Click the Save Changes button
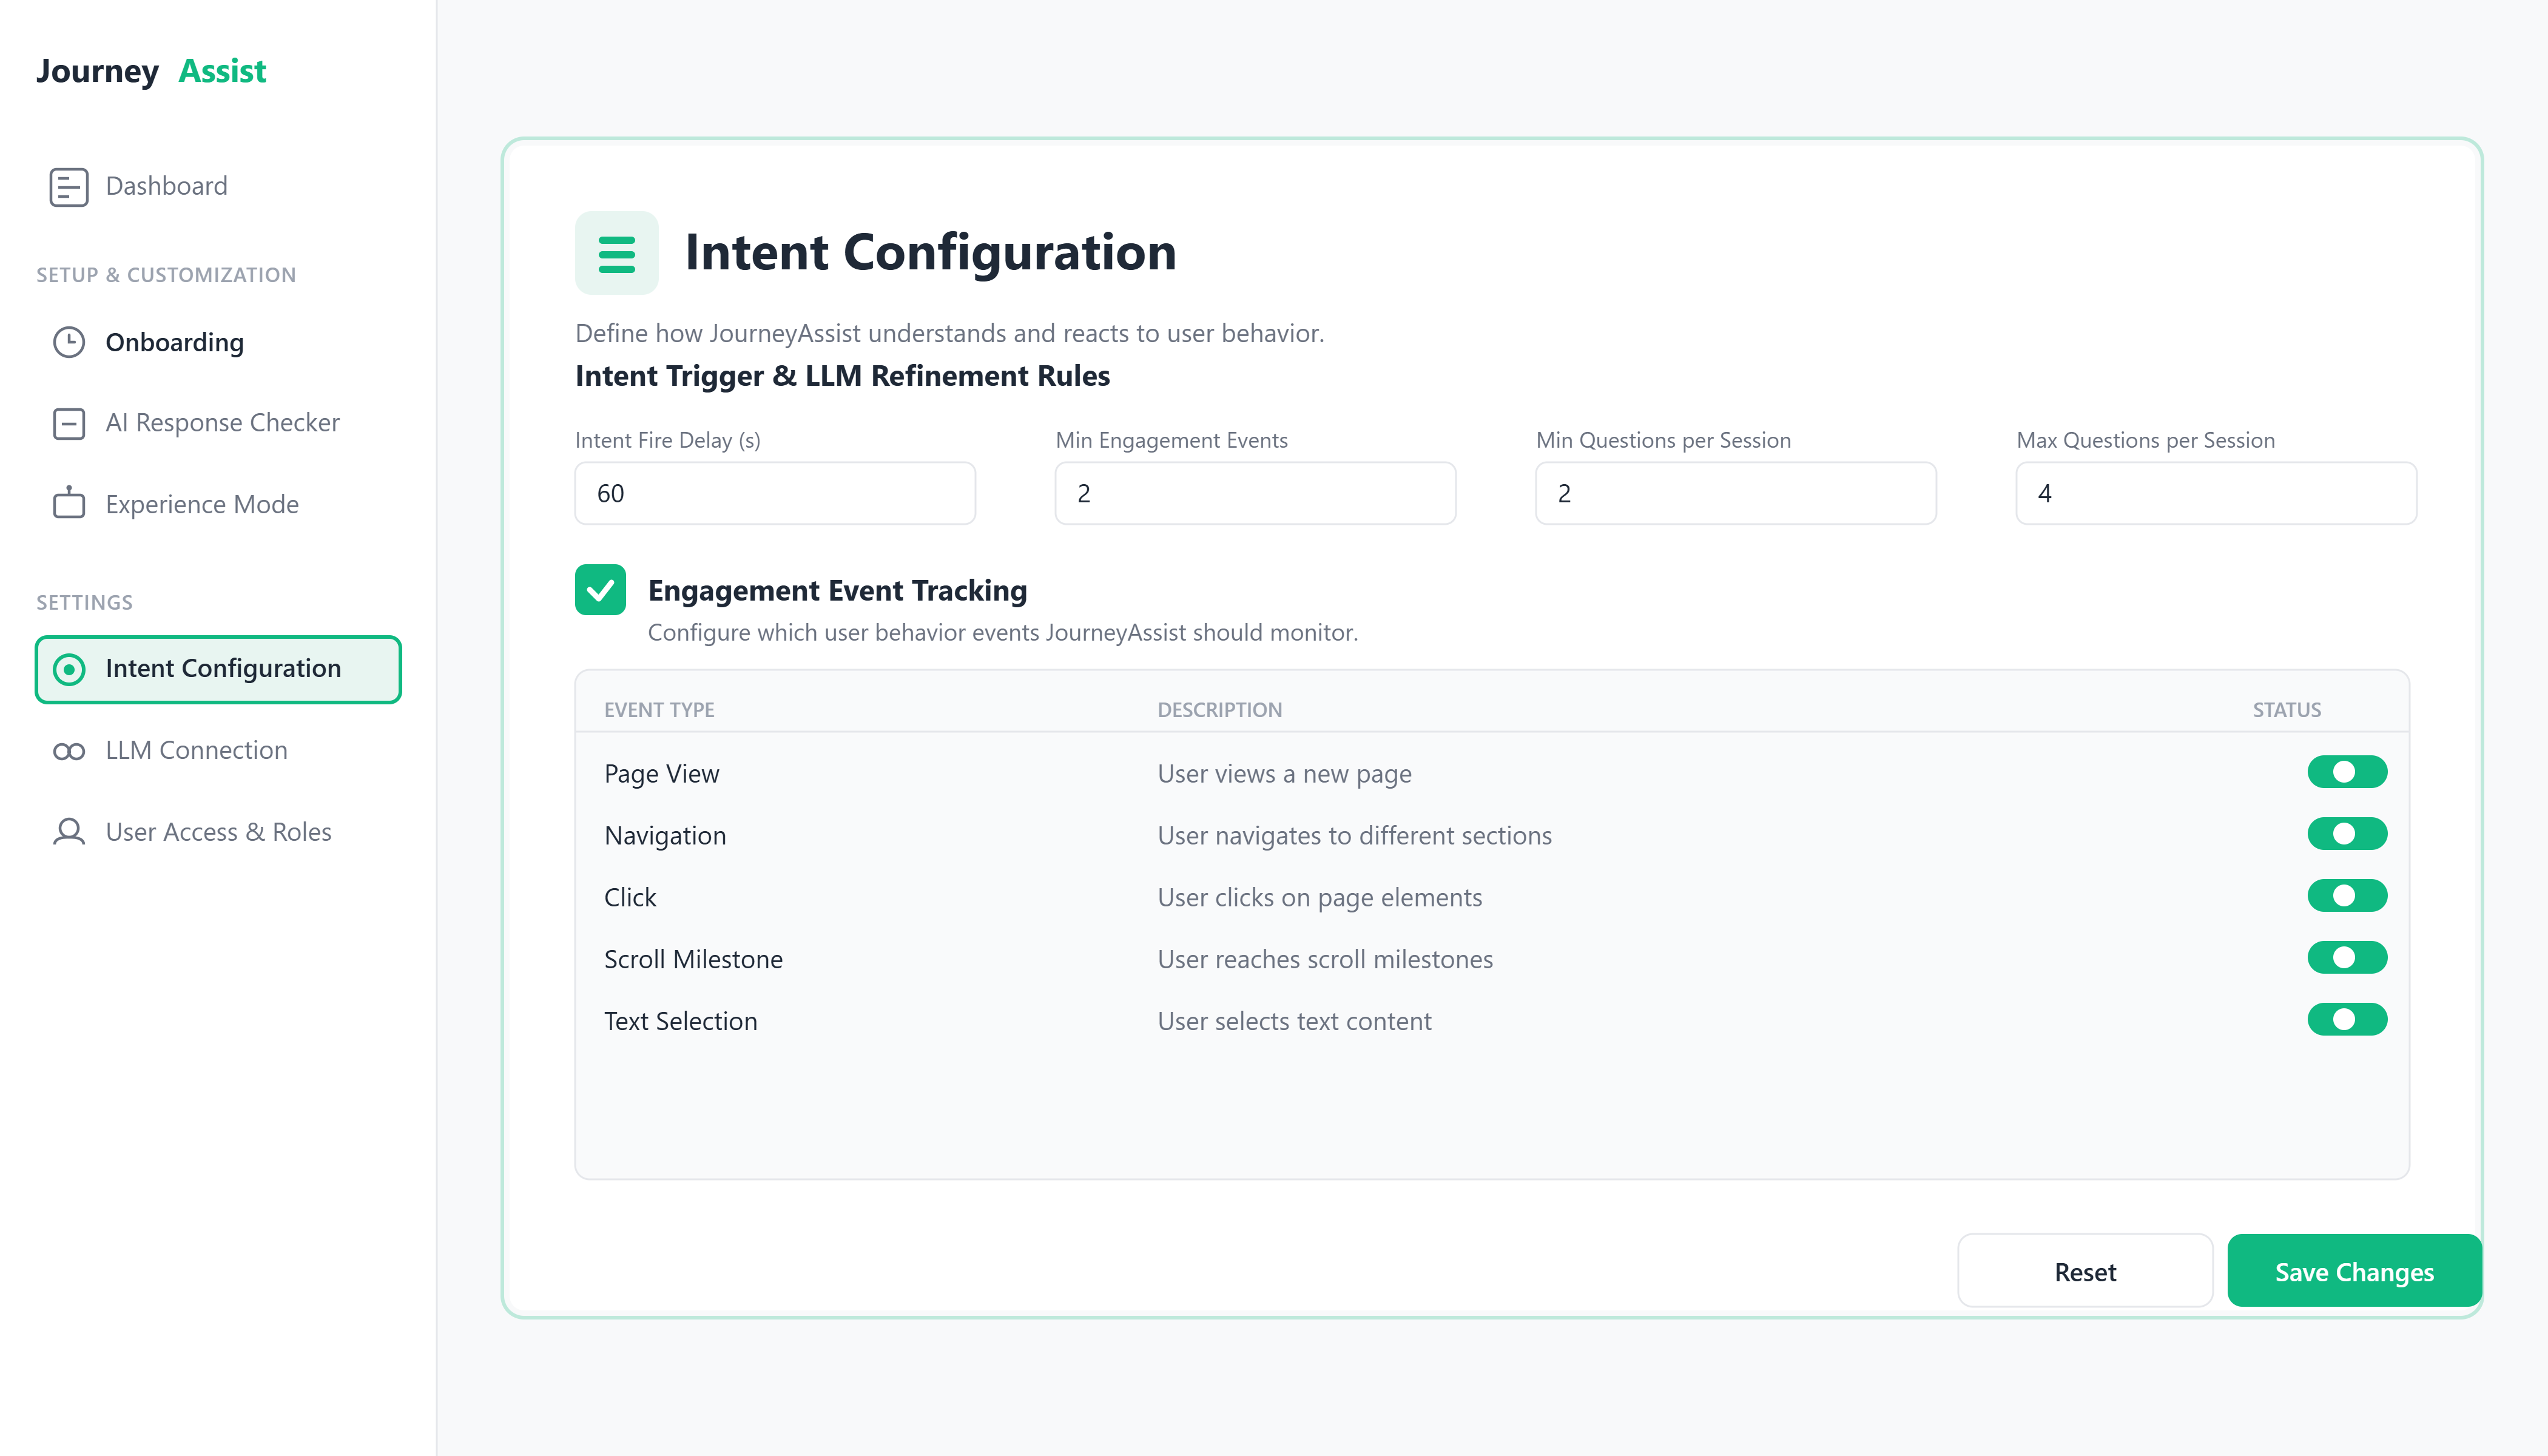2548x1456 pixels. click(2354, 1271)
